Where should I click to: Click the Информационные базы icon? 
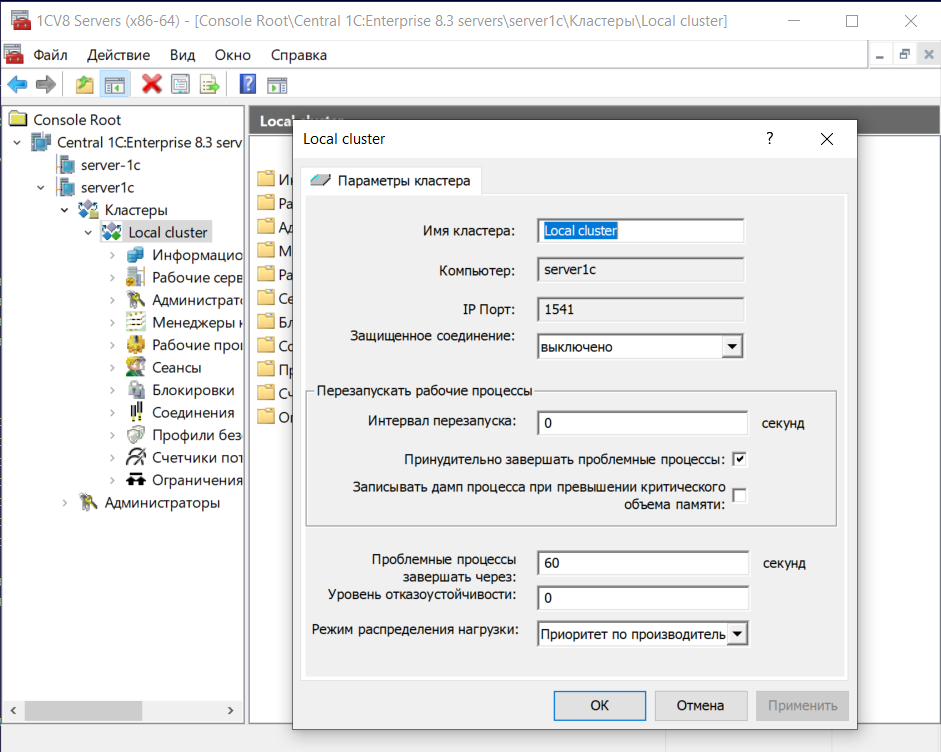tap(136, 255)
